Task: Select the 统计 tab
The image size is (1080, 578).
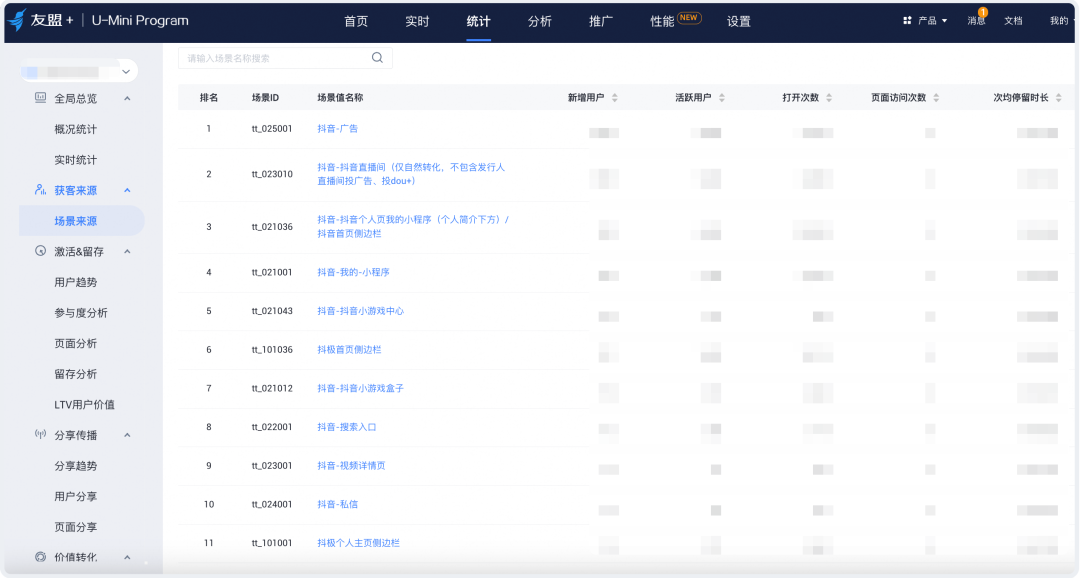Action: 479,21
